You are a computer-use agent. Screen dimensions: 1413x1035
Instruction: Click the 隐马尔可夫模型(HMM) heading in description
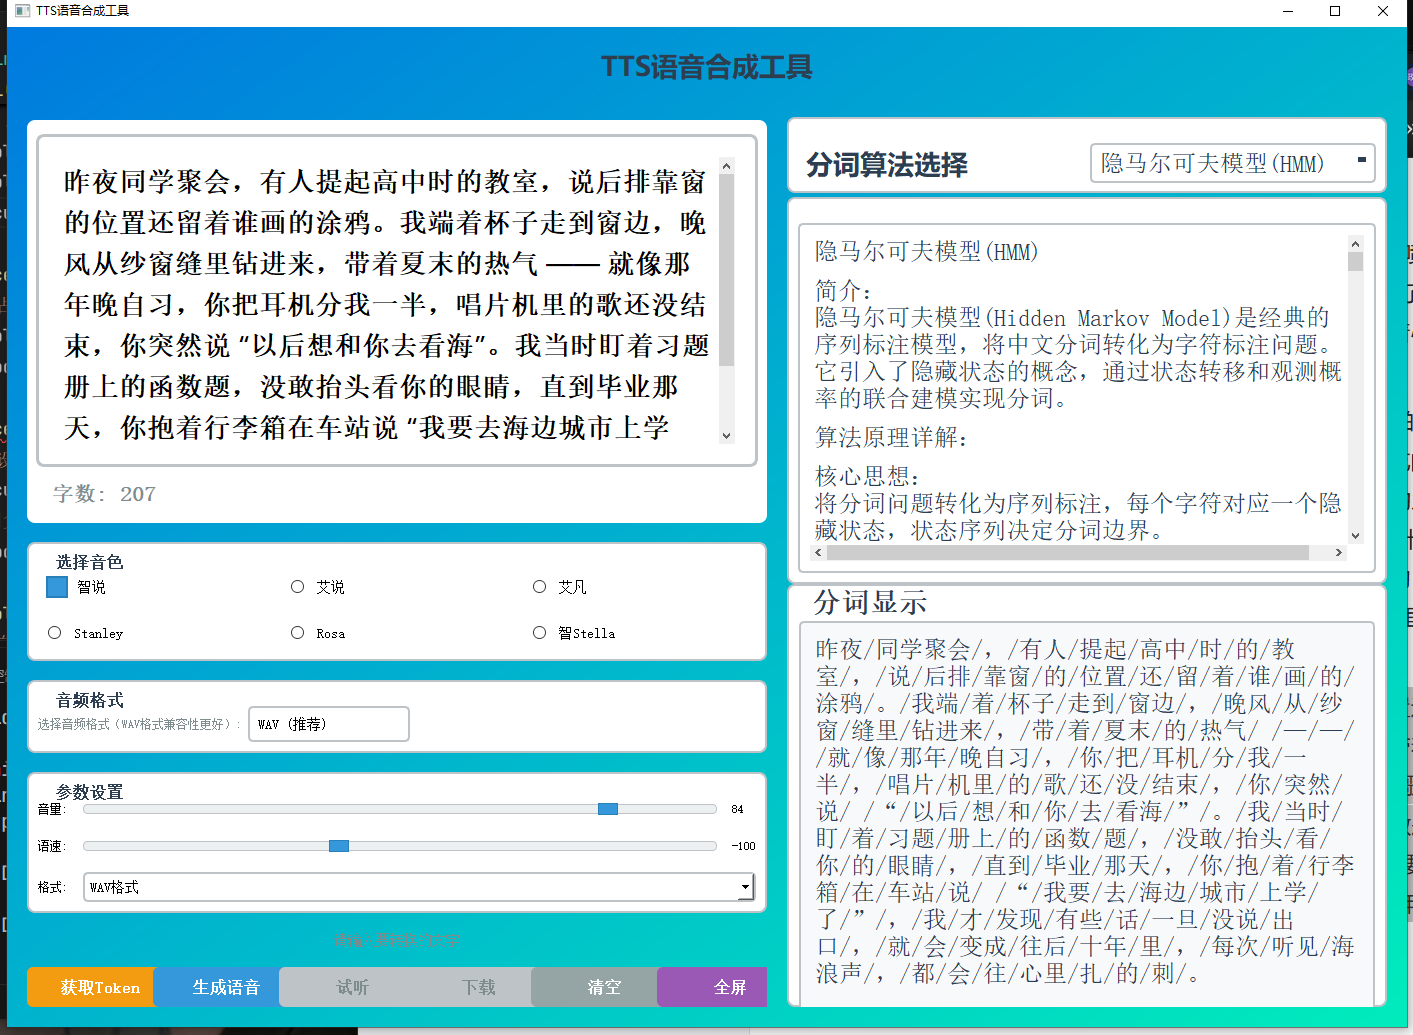(926, 251)
